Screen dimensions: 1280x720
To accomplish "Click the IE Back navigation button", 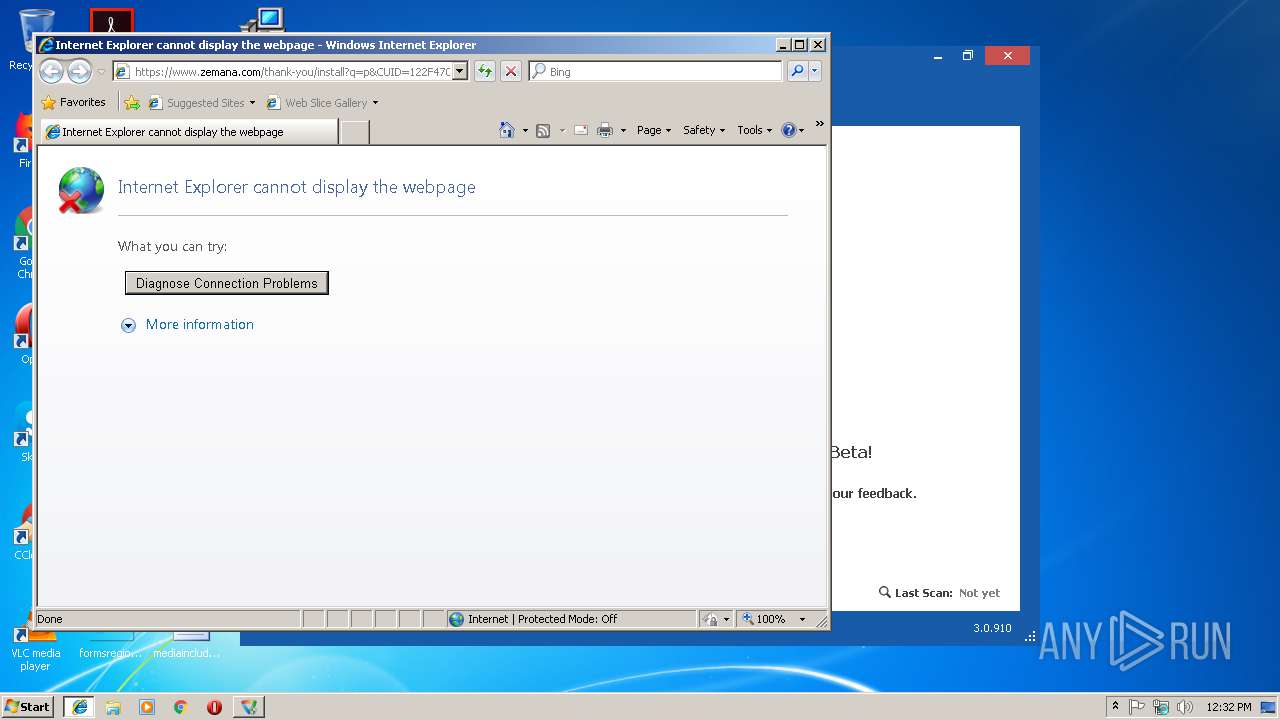I will click(x=51, y=71).
